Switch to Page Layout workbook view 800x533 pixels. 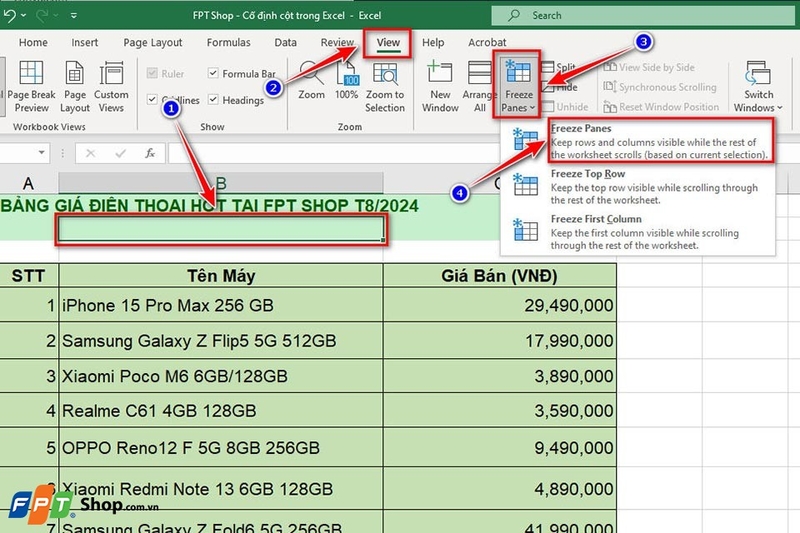74,87
